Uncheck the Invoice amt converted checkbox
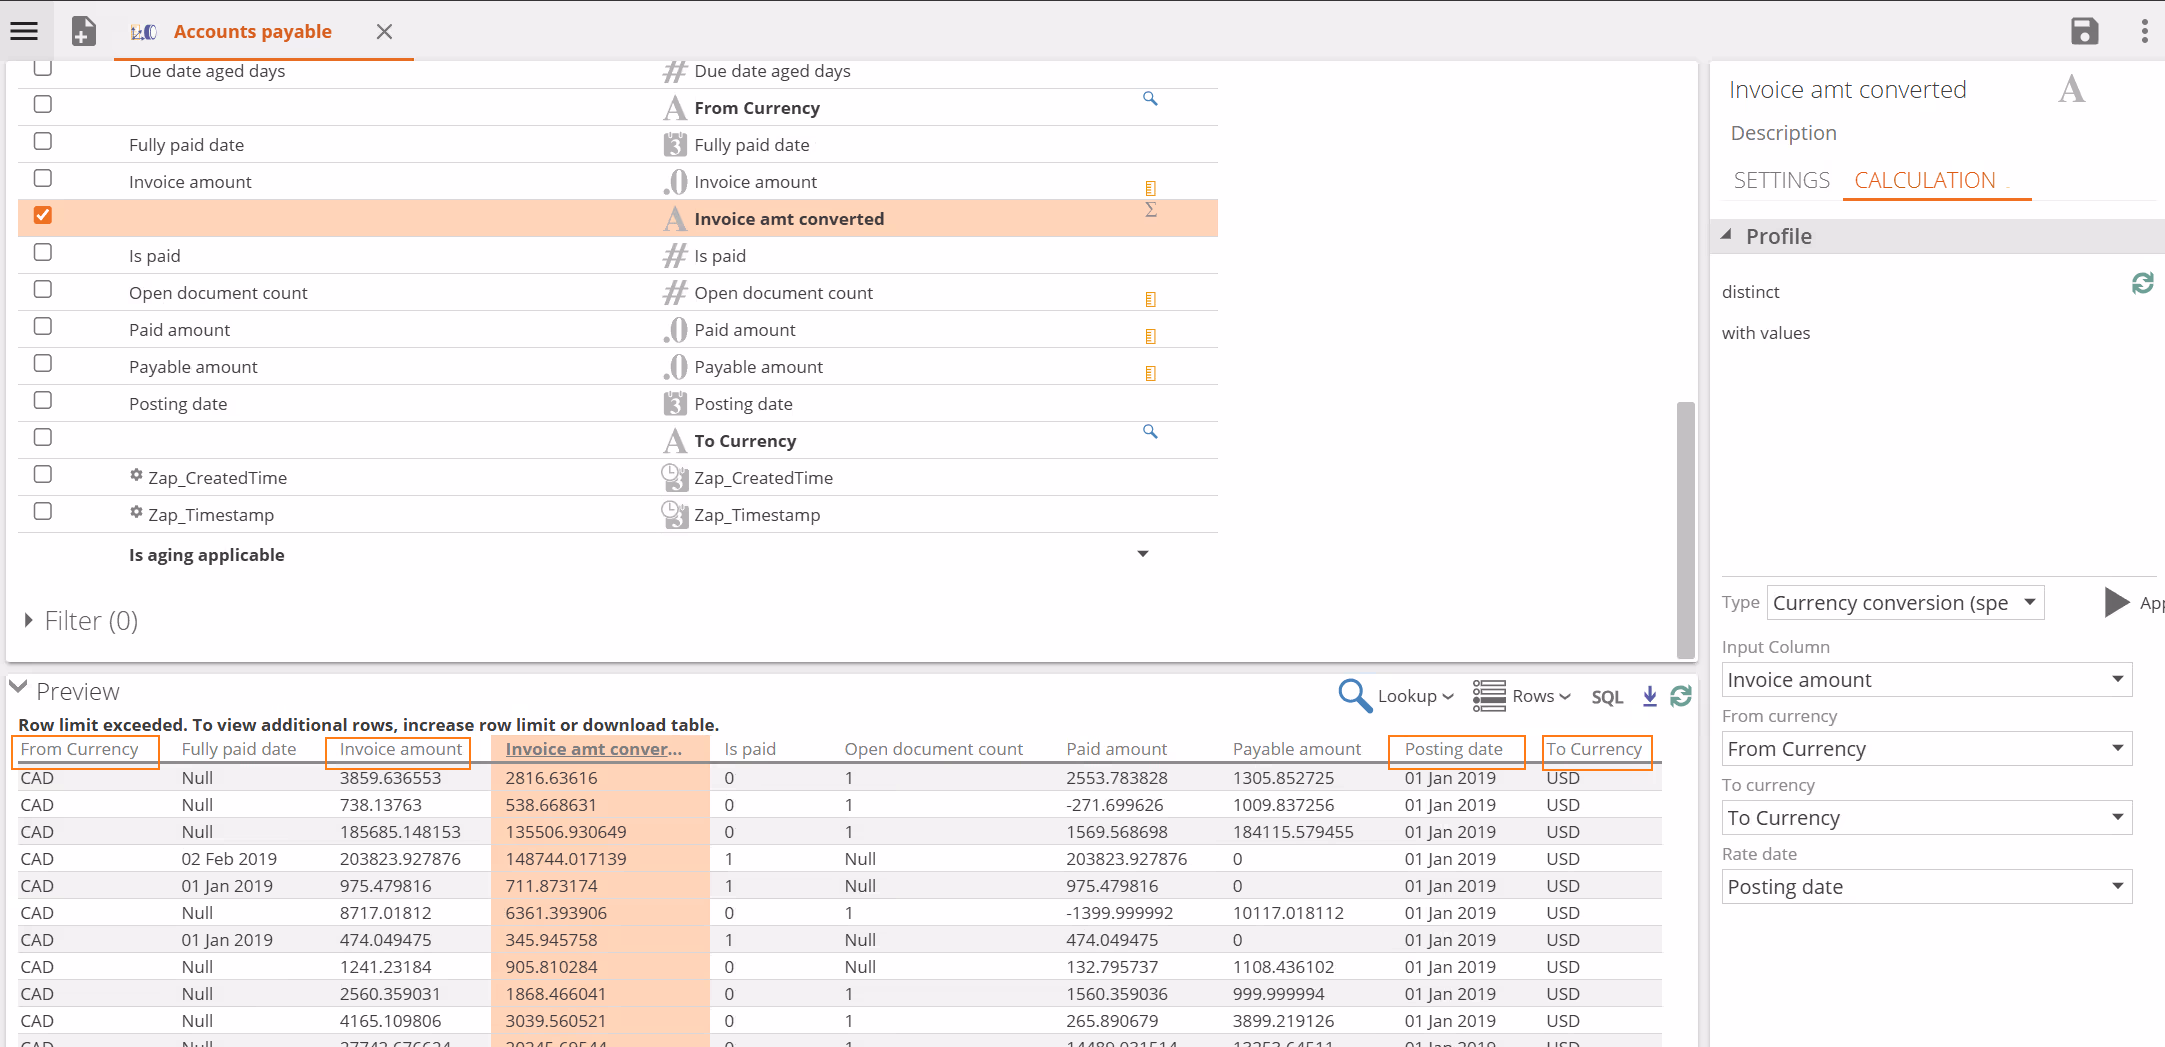The image size is (2165, 1047). (43, 215)
